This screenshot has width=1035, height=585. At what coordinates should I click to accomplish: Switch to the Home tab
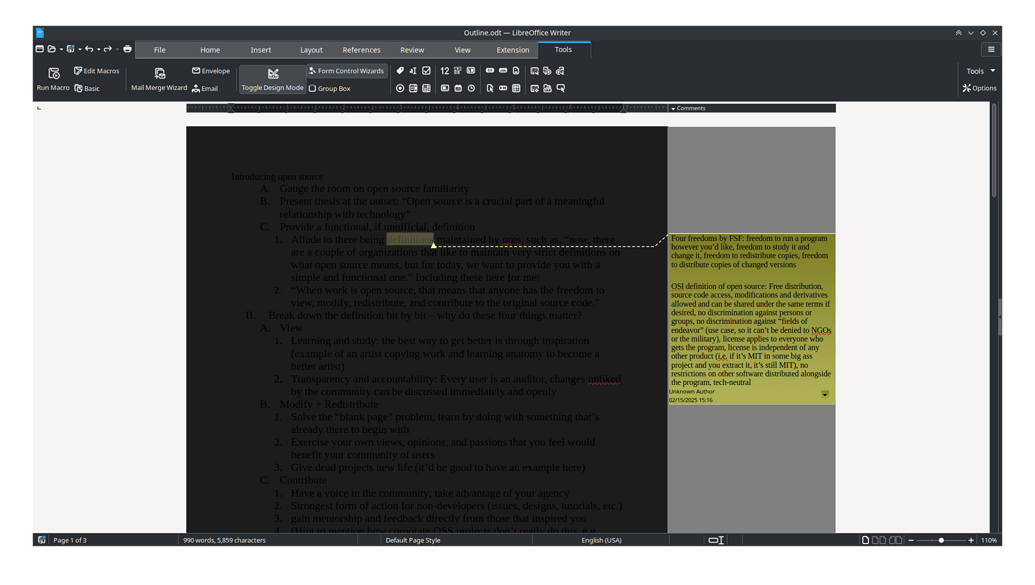coord(210,50)
